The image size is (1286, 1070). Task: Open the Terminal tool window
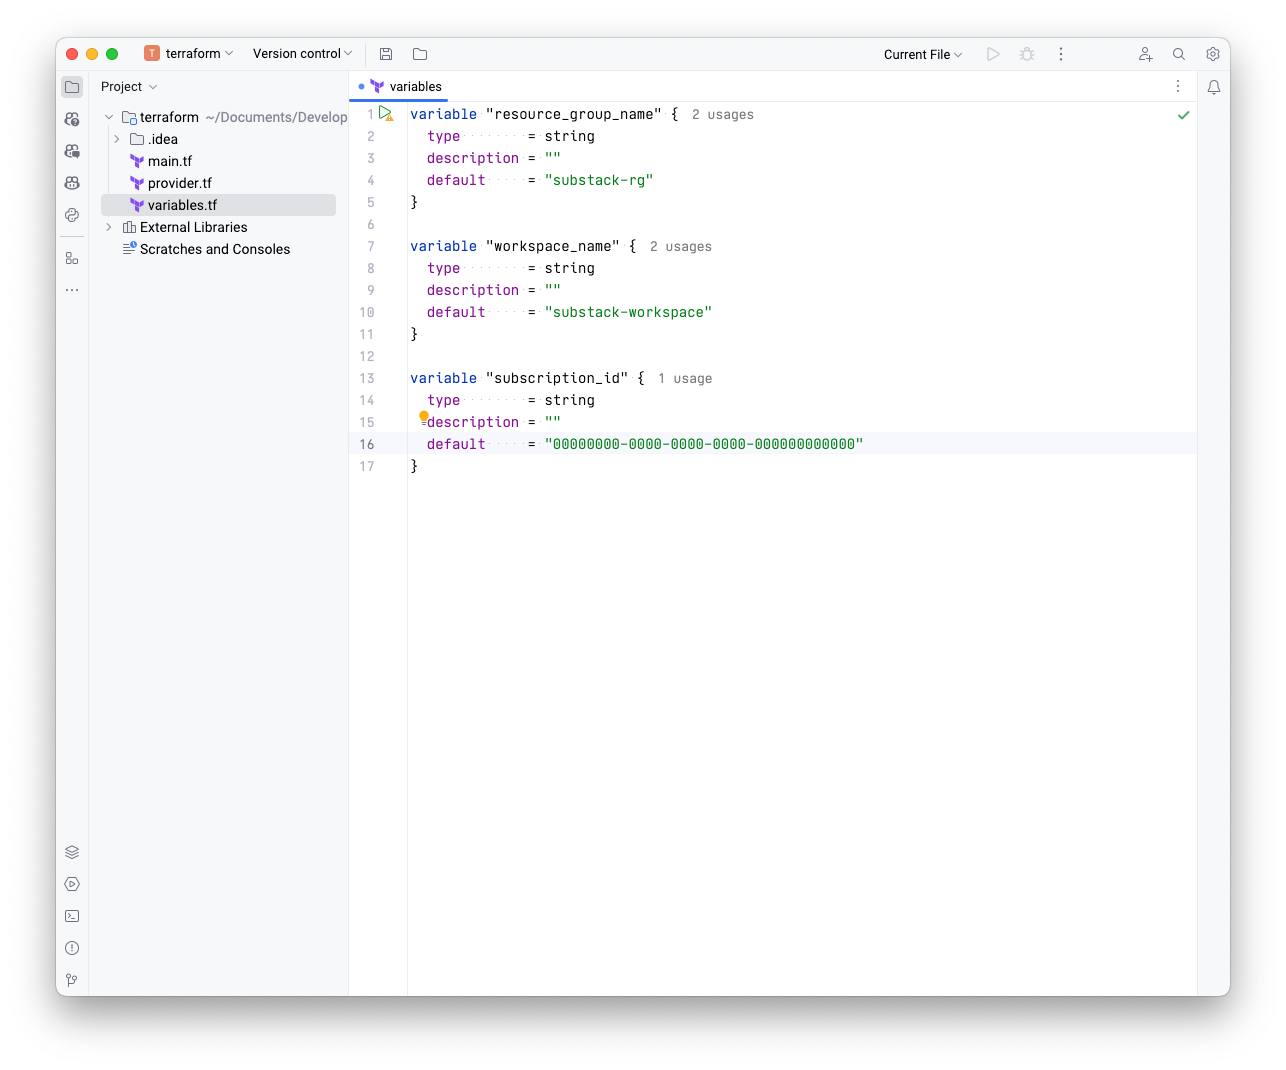click(x=72, y=916)
